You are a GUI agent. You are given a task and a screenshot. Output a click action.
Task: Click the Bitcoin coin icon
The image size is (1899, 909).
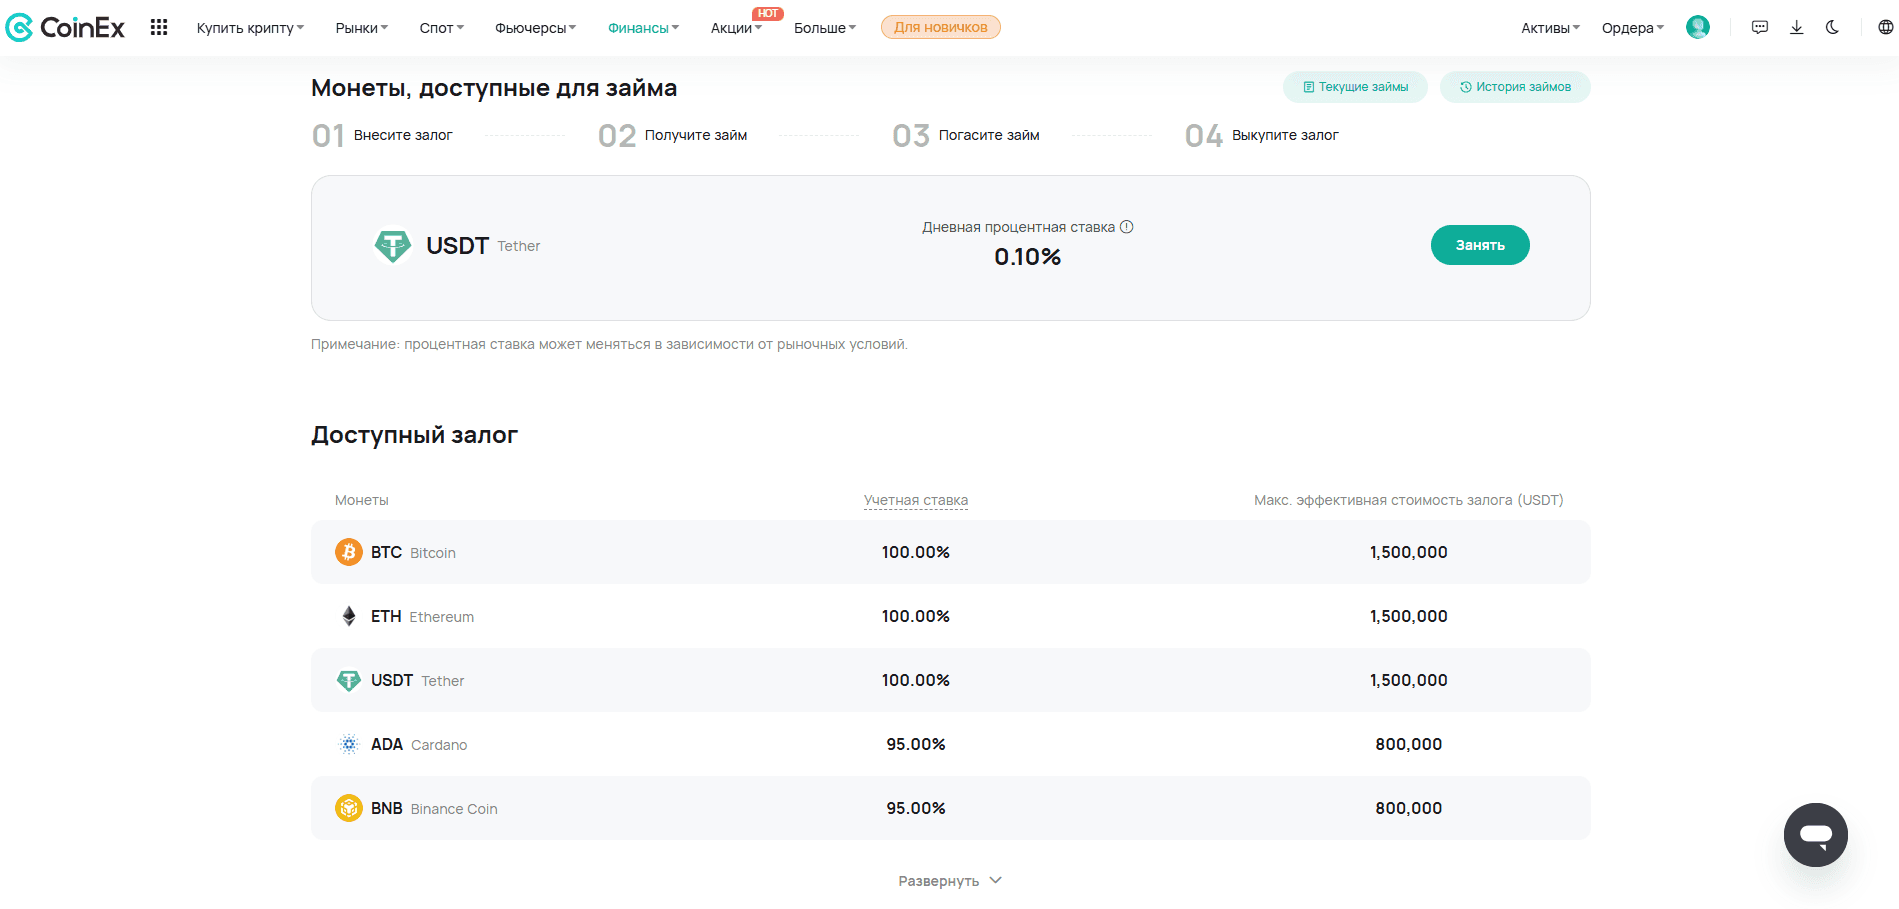(348, 552)
